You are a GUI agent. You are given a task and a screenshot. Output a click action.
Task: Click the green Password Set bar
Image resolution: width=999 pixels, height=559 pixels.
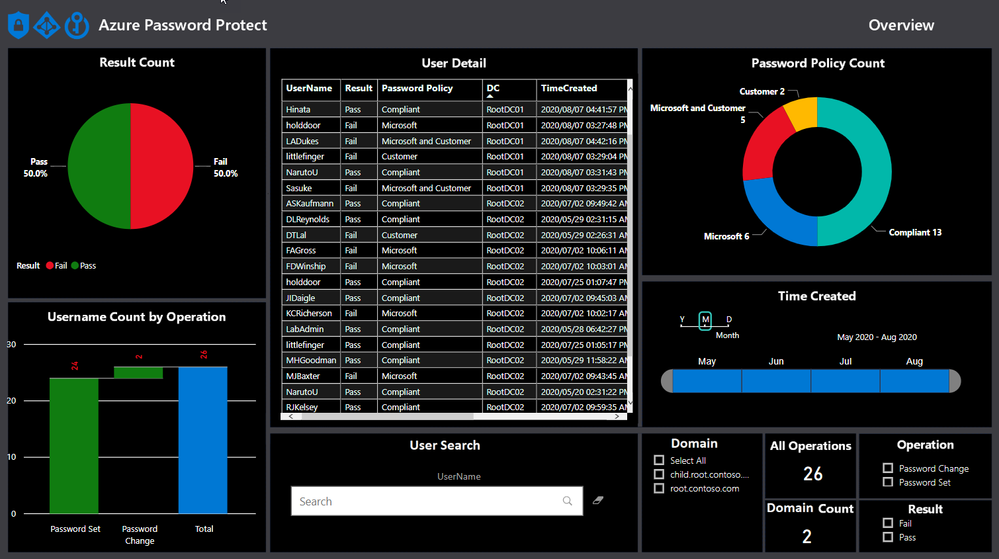tap(74, 446)
